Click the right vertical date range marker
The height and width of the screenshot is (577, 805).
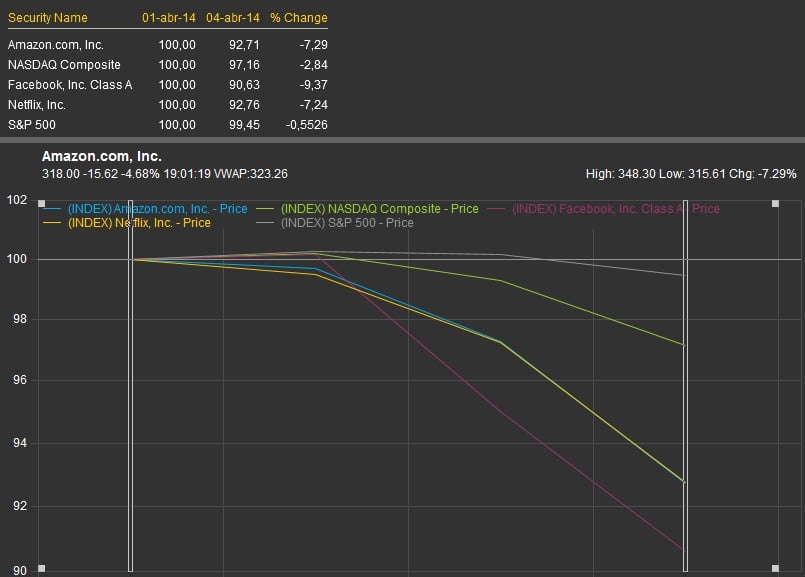coord(685,386)
